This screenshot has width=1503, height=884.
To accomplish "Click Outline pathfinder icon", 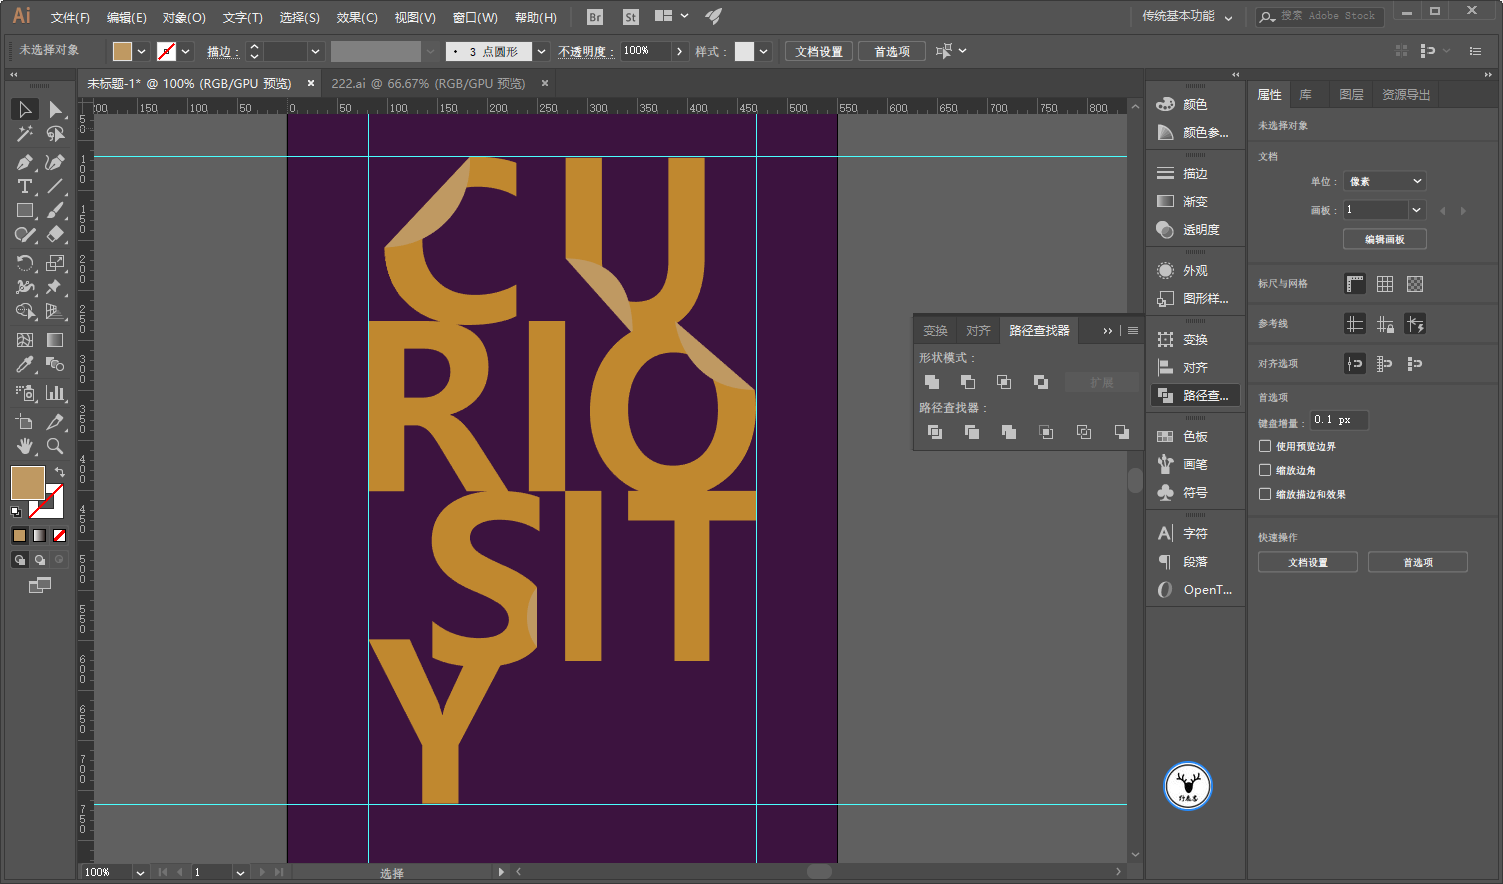I will [1084, 432].
